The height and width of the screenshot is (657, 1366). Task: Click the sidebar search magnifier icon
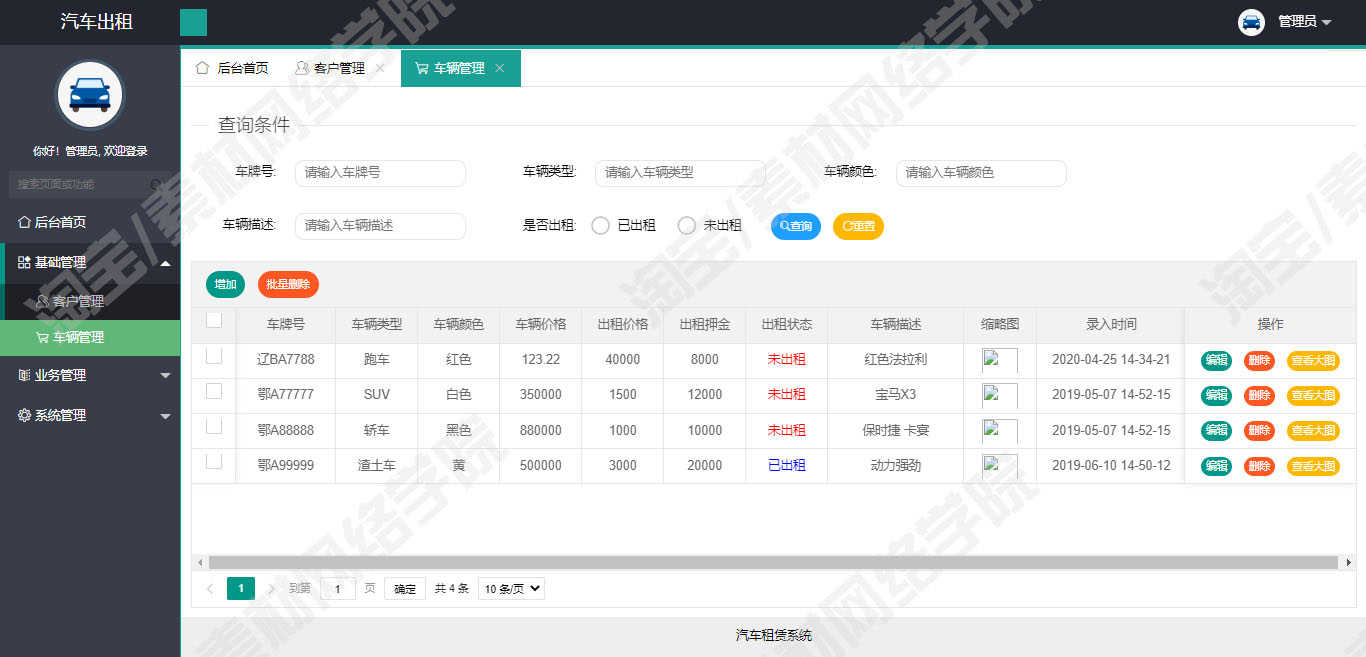tap(157, 185)
